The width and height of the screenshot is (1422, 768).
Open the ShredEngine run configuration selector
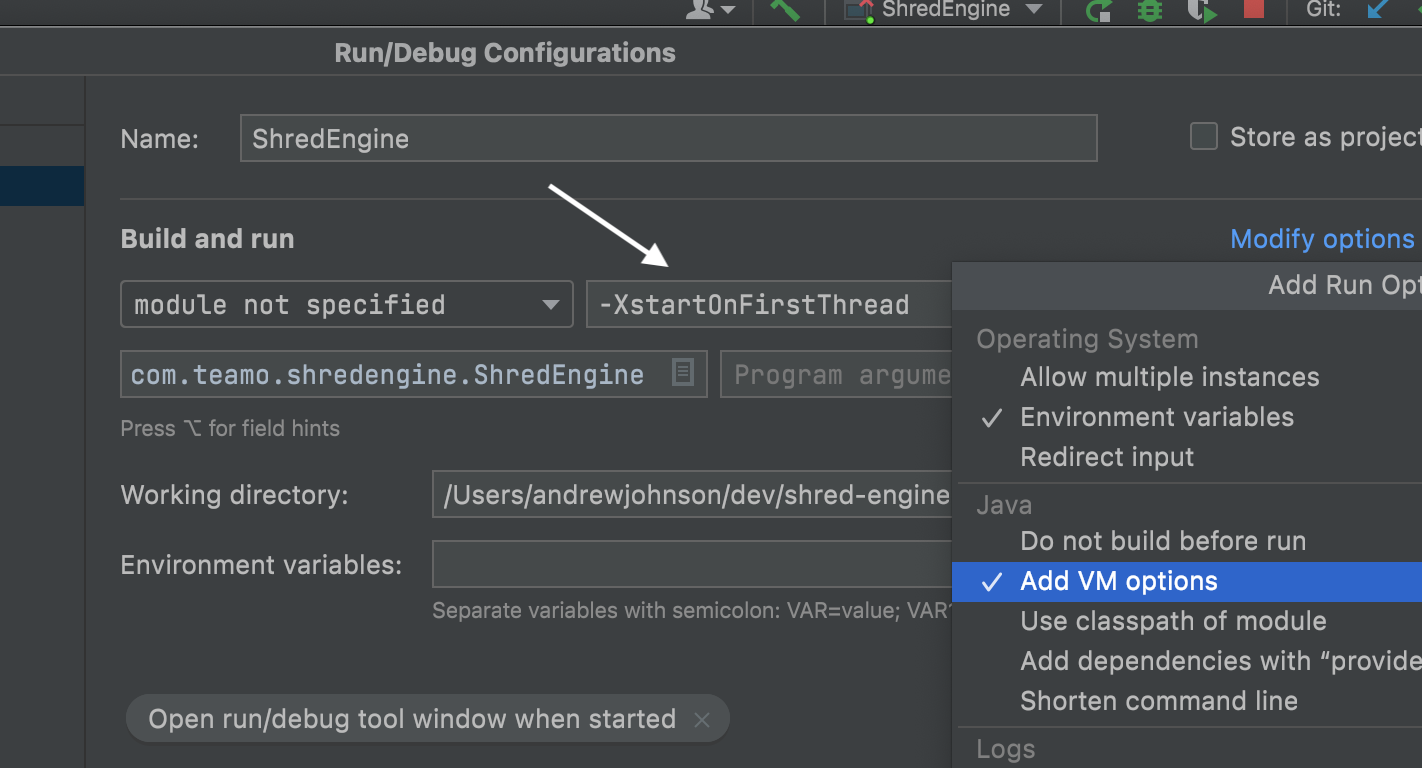coord(944,10)
